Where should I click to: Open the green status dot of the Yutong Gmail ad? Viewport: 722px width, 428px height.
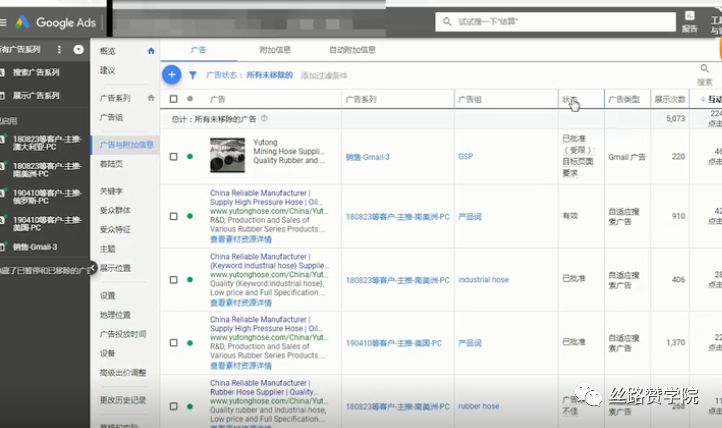click(x=190, y=156)
